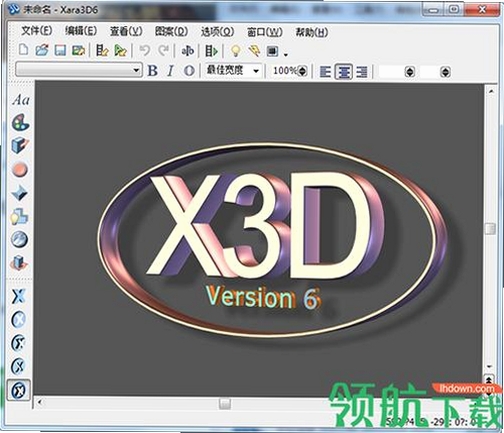Align text to the left
Image resolution: width=504 pixels, height=433 pixels.
[x=325, y=71]
